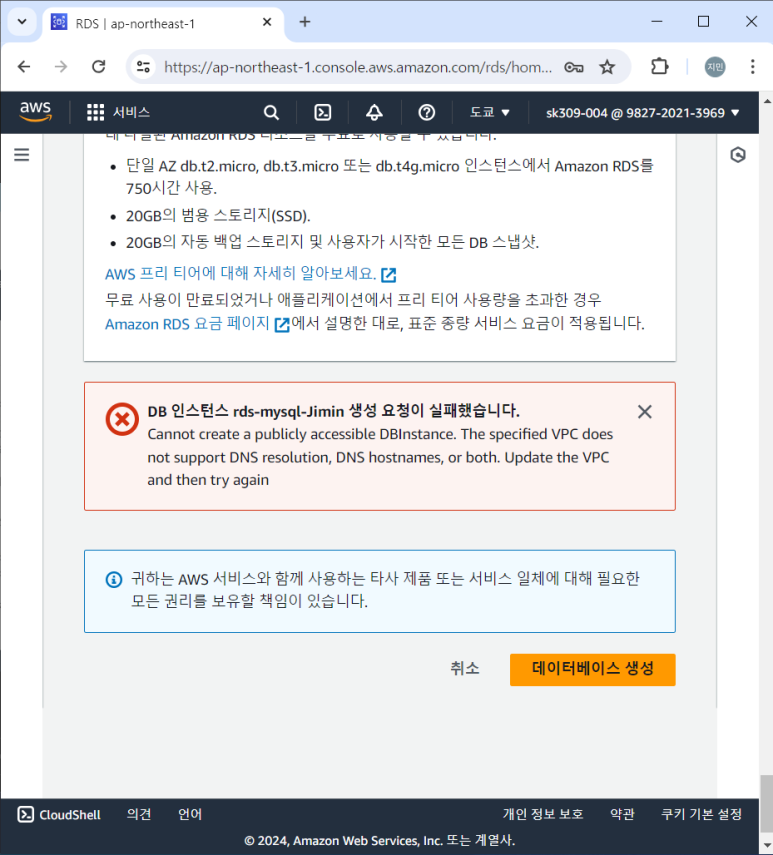The height and width of the screenshot is (855, 773).
Task: Open the sk309-004 account dropdown
Action: pos(643,113)
